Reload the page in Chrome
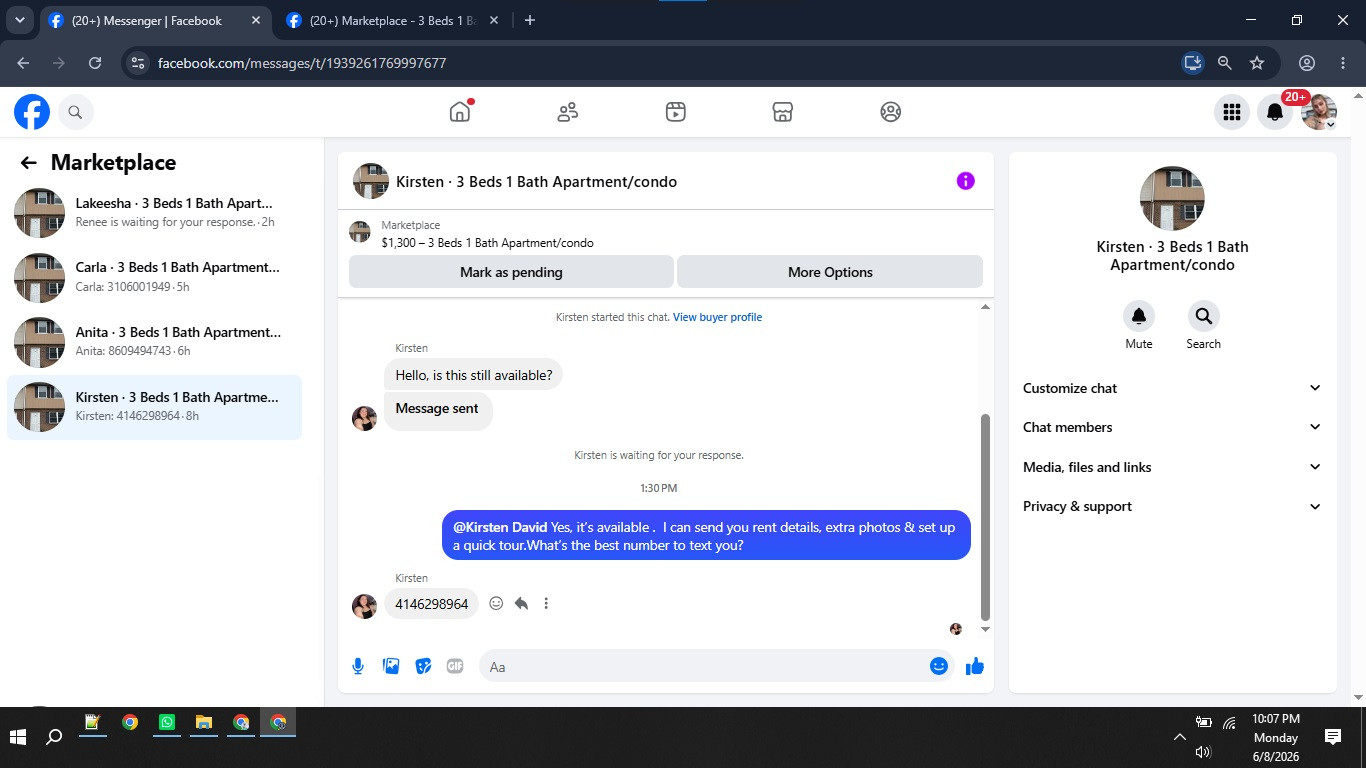This screenshot has width=1366, height=768. tap(95, 62)
